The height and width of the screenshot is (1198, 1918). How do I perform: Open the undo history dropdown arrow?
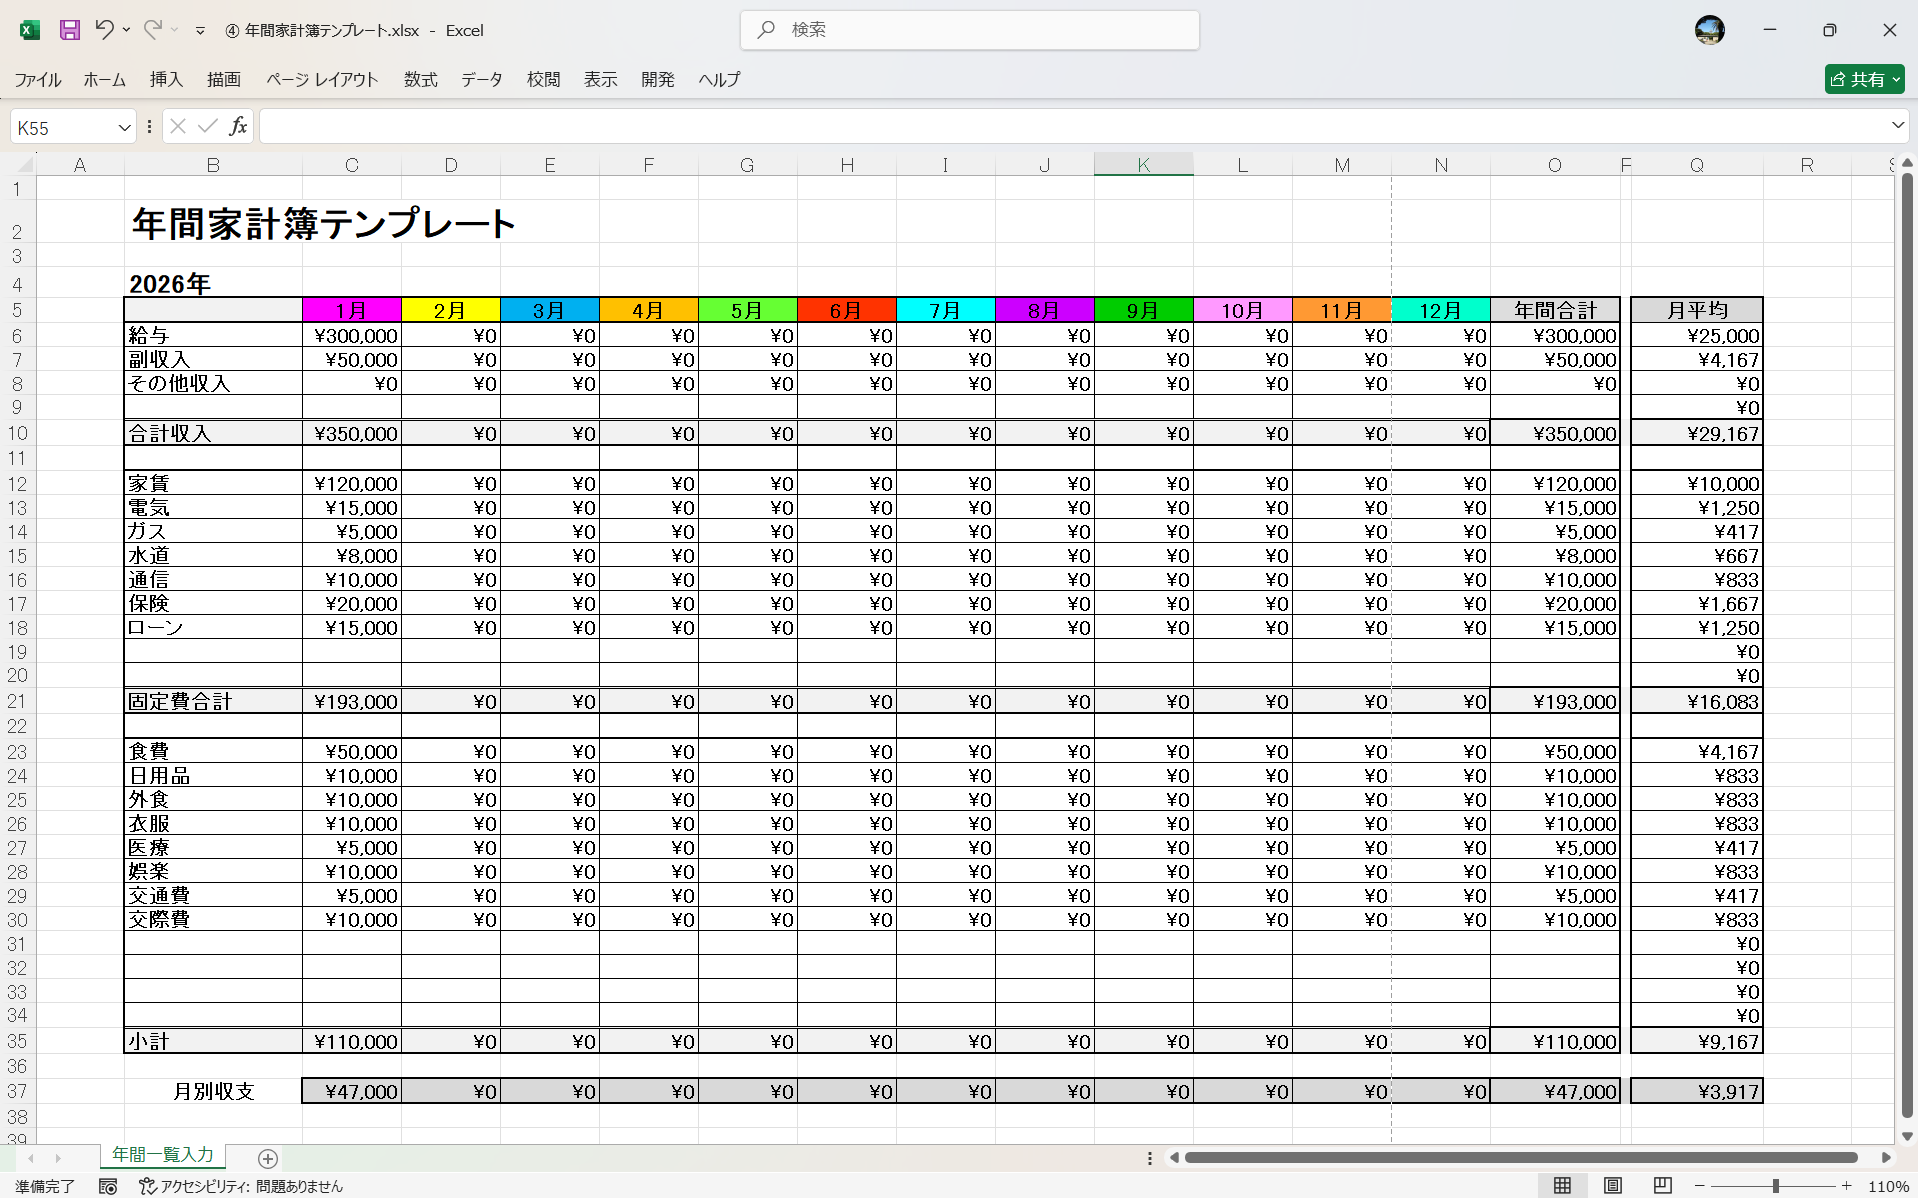coord(126,30)
